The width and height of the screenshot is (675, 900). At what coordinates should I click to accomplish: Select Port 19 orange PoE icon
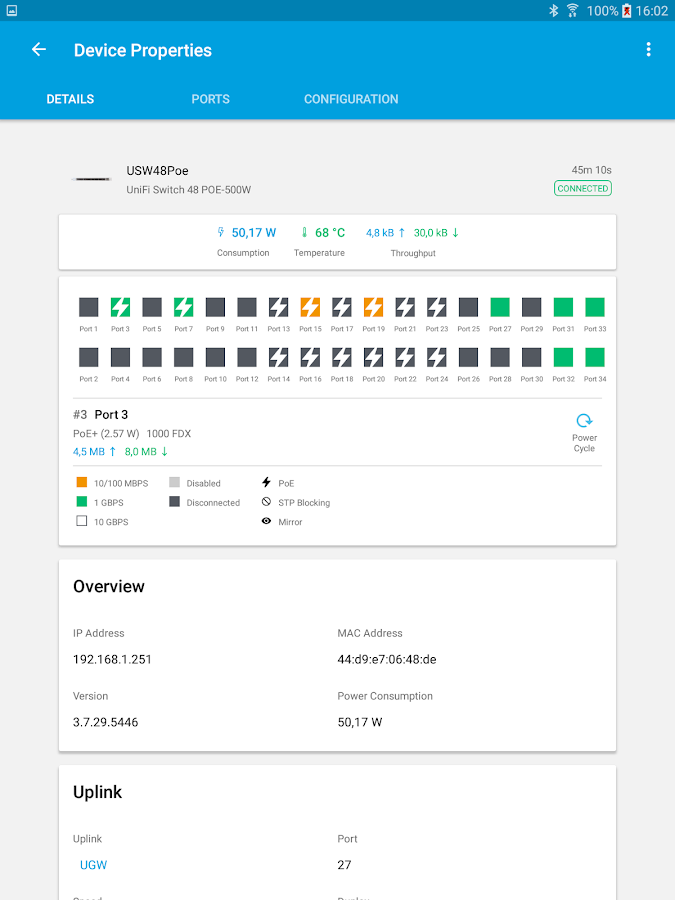[x=373, y=307]
